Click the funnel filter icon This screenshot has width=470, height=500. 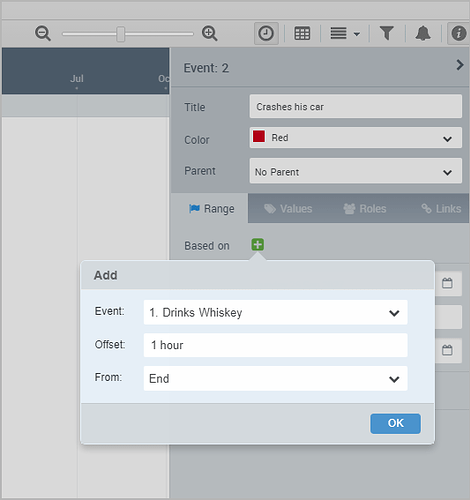click(387, 33)
